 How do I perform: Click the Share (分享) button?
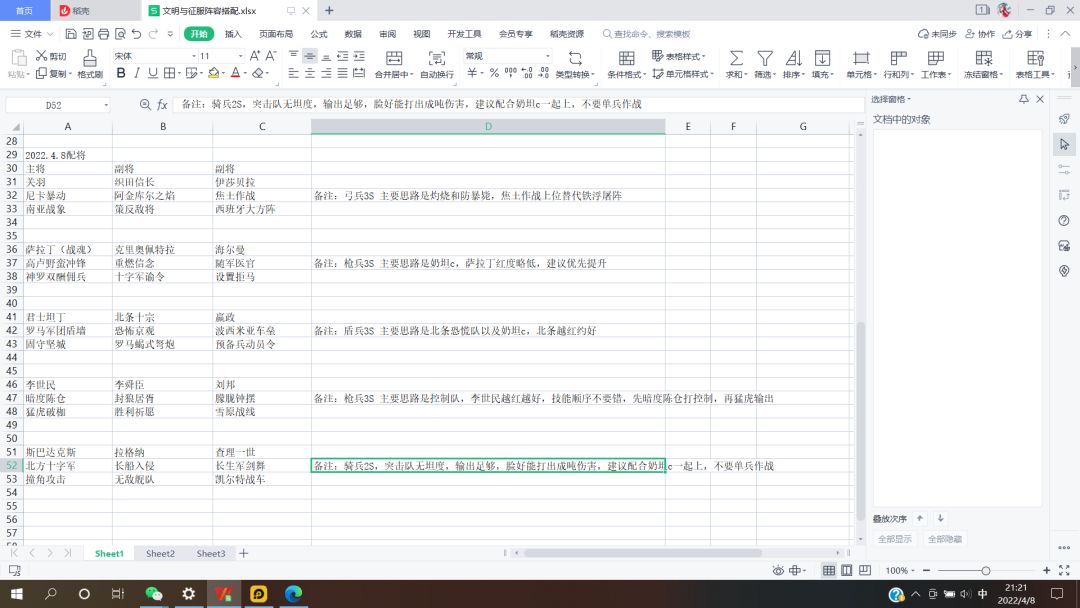pyautogui.click(x=1017, y=34)
